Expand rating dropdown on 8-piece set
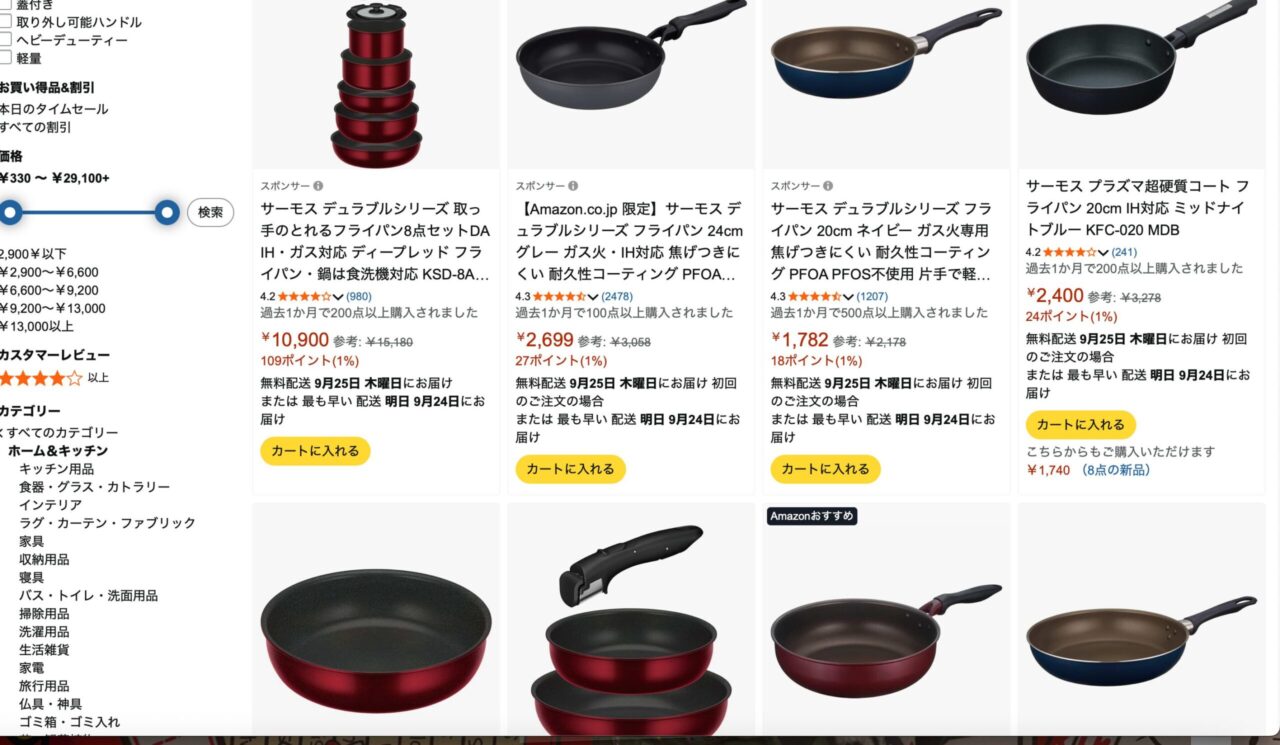 click(x=337, y=297)
